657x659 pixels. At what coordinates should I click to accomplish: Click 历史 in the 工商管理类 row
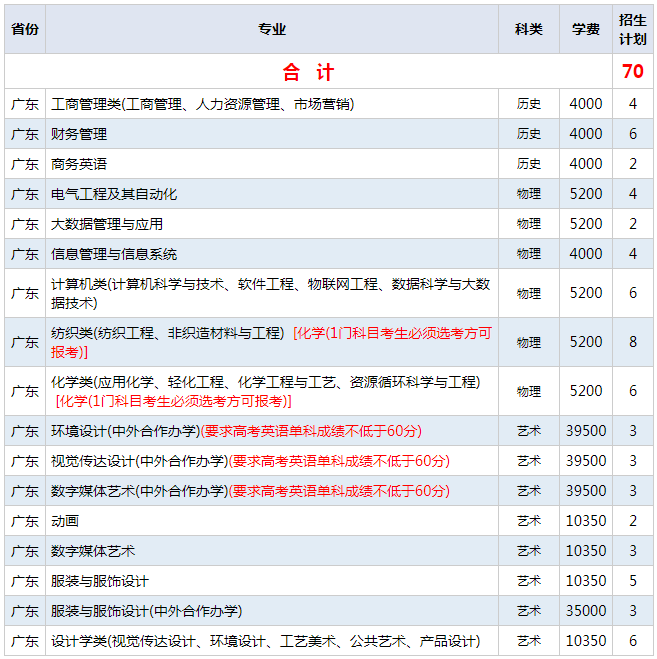[529, 104]
